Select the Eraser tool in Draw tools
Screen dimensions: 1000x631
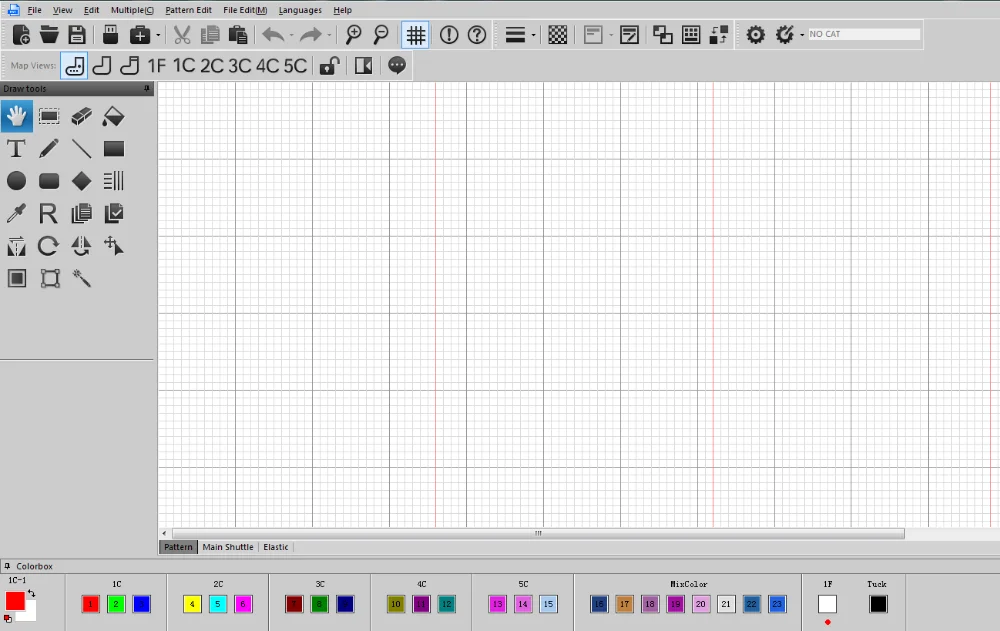coord(81,117)
